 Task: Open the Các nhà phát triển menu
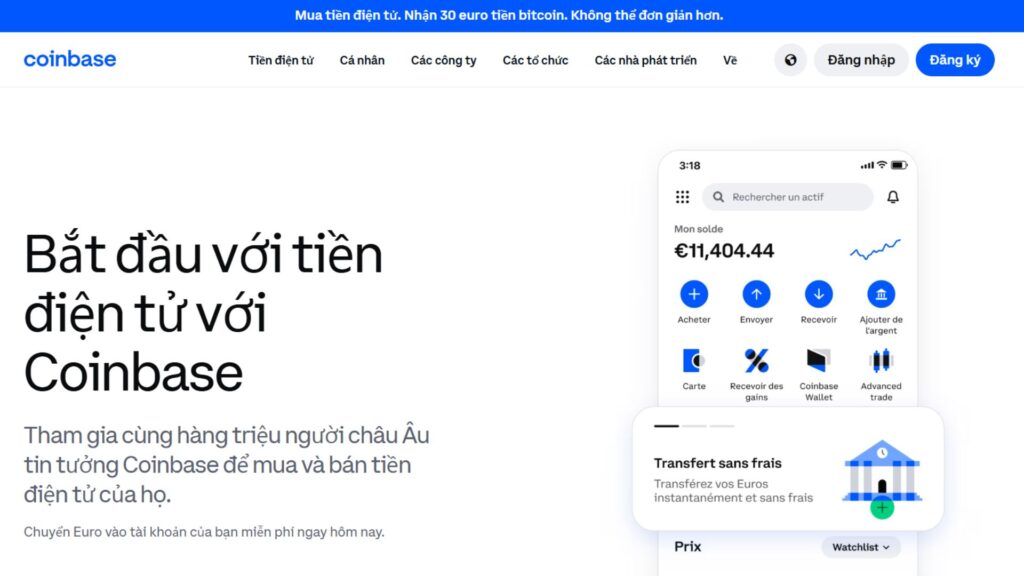coord(645,60)
